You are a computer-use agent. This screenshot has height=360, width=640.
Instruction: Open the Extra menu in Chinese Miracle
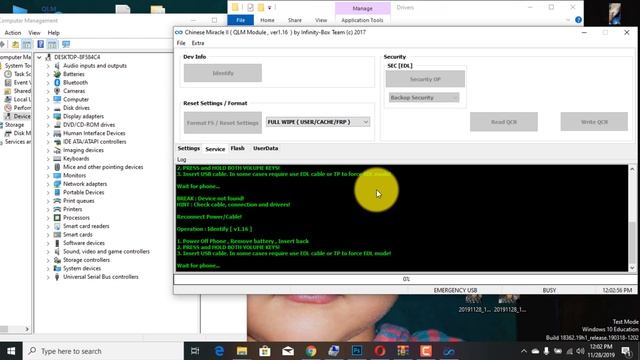point(198,43)
